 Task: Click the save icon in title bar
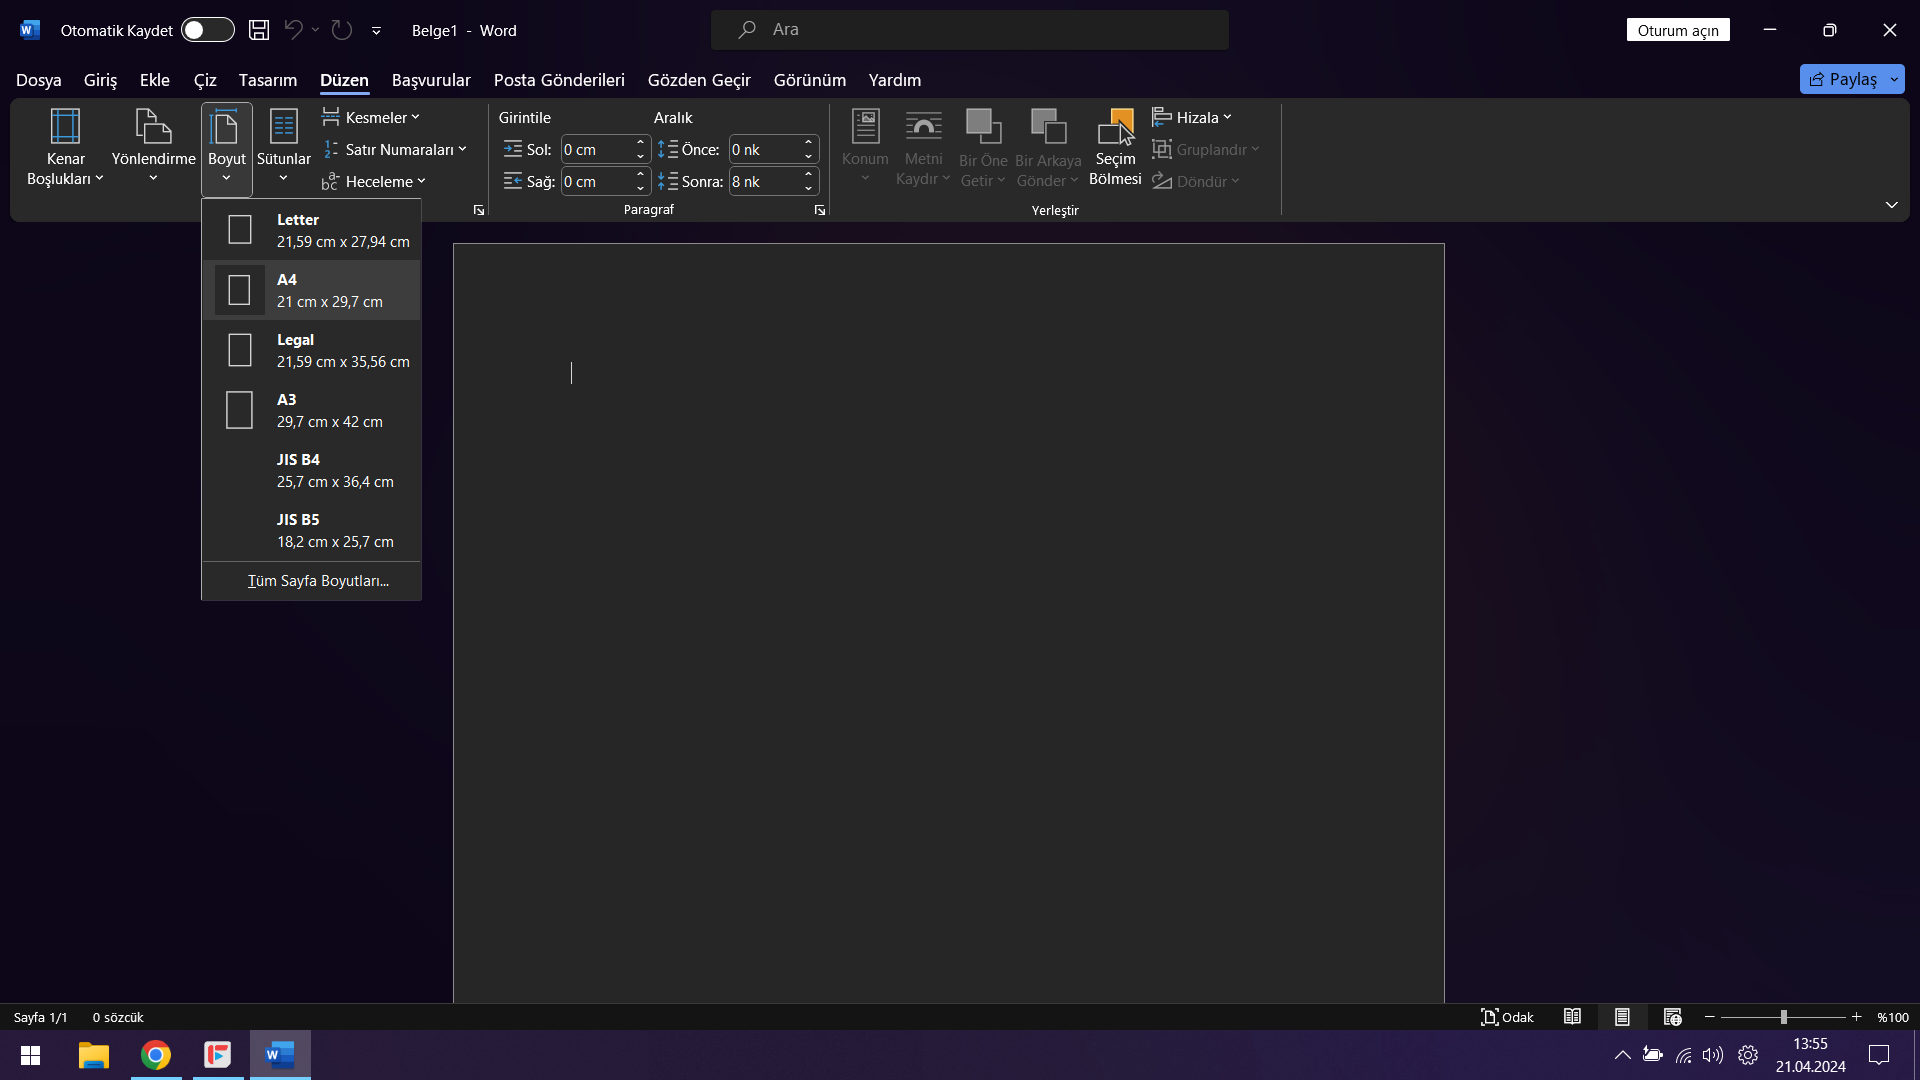(259, 30)
